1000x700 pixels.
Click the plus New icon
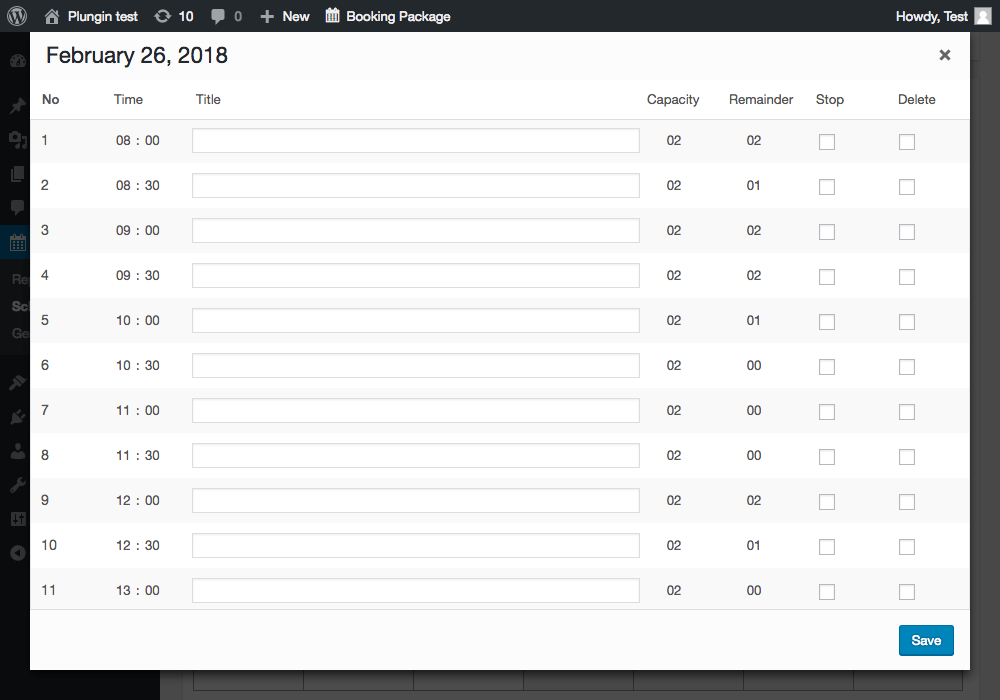click(267, 16)
